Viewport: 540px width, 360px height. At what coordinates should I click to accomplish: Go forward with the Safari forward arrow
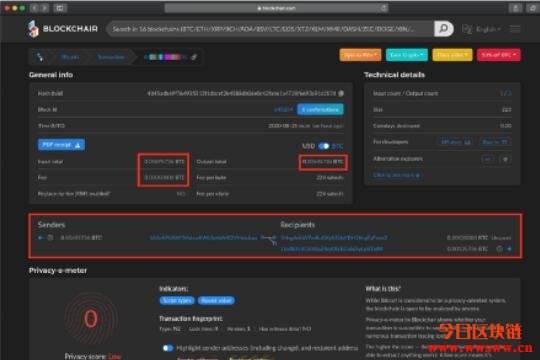coord(44,8)
